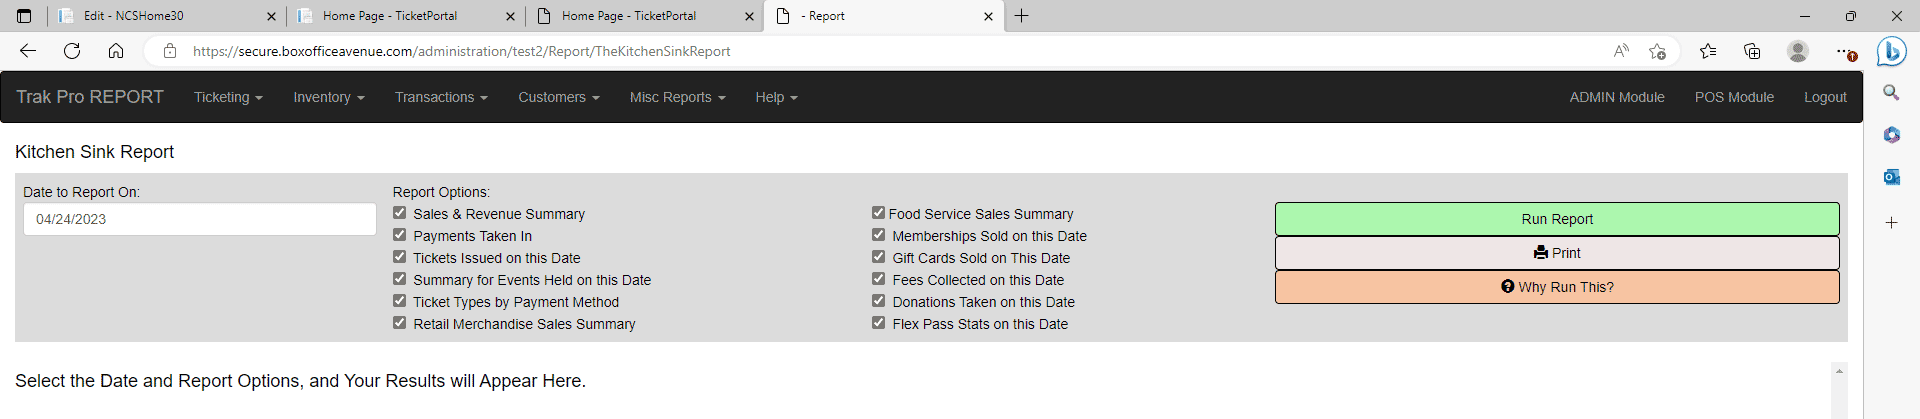Open the ADMIN Module menu item
This screenshot has height=419, width=1920.
tap(1616, 97)
